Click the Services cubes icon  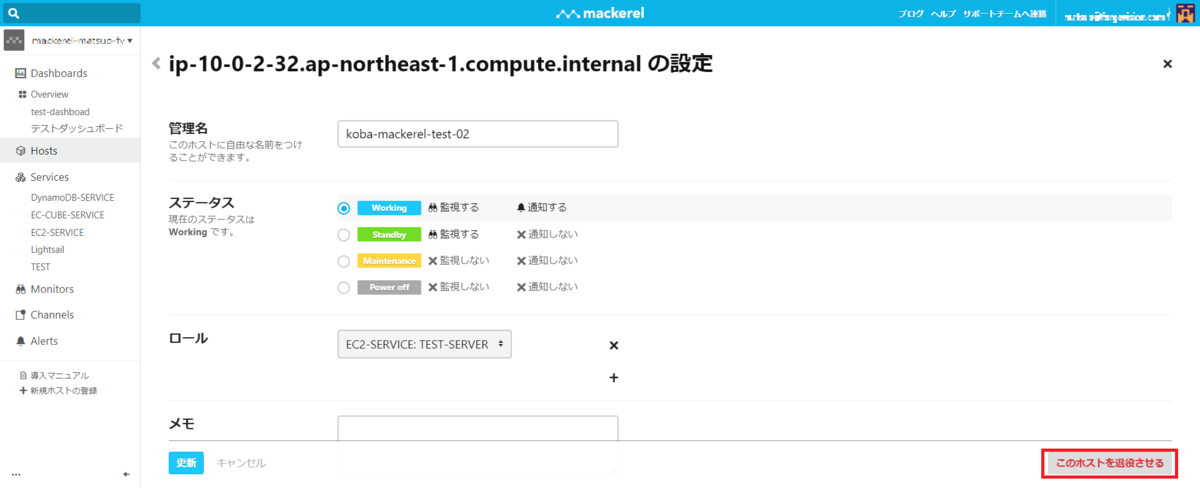pos(20,177)
